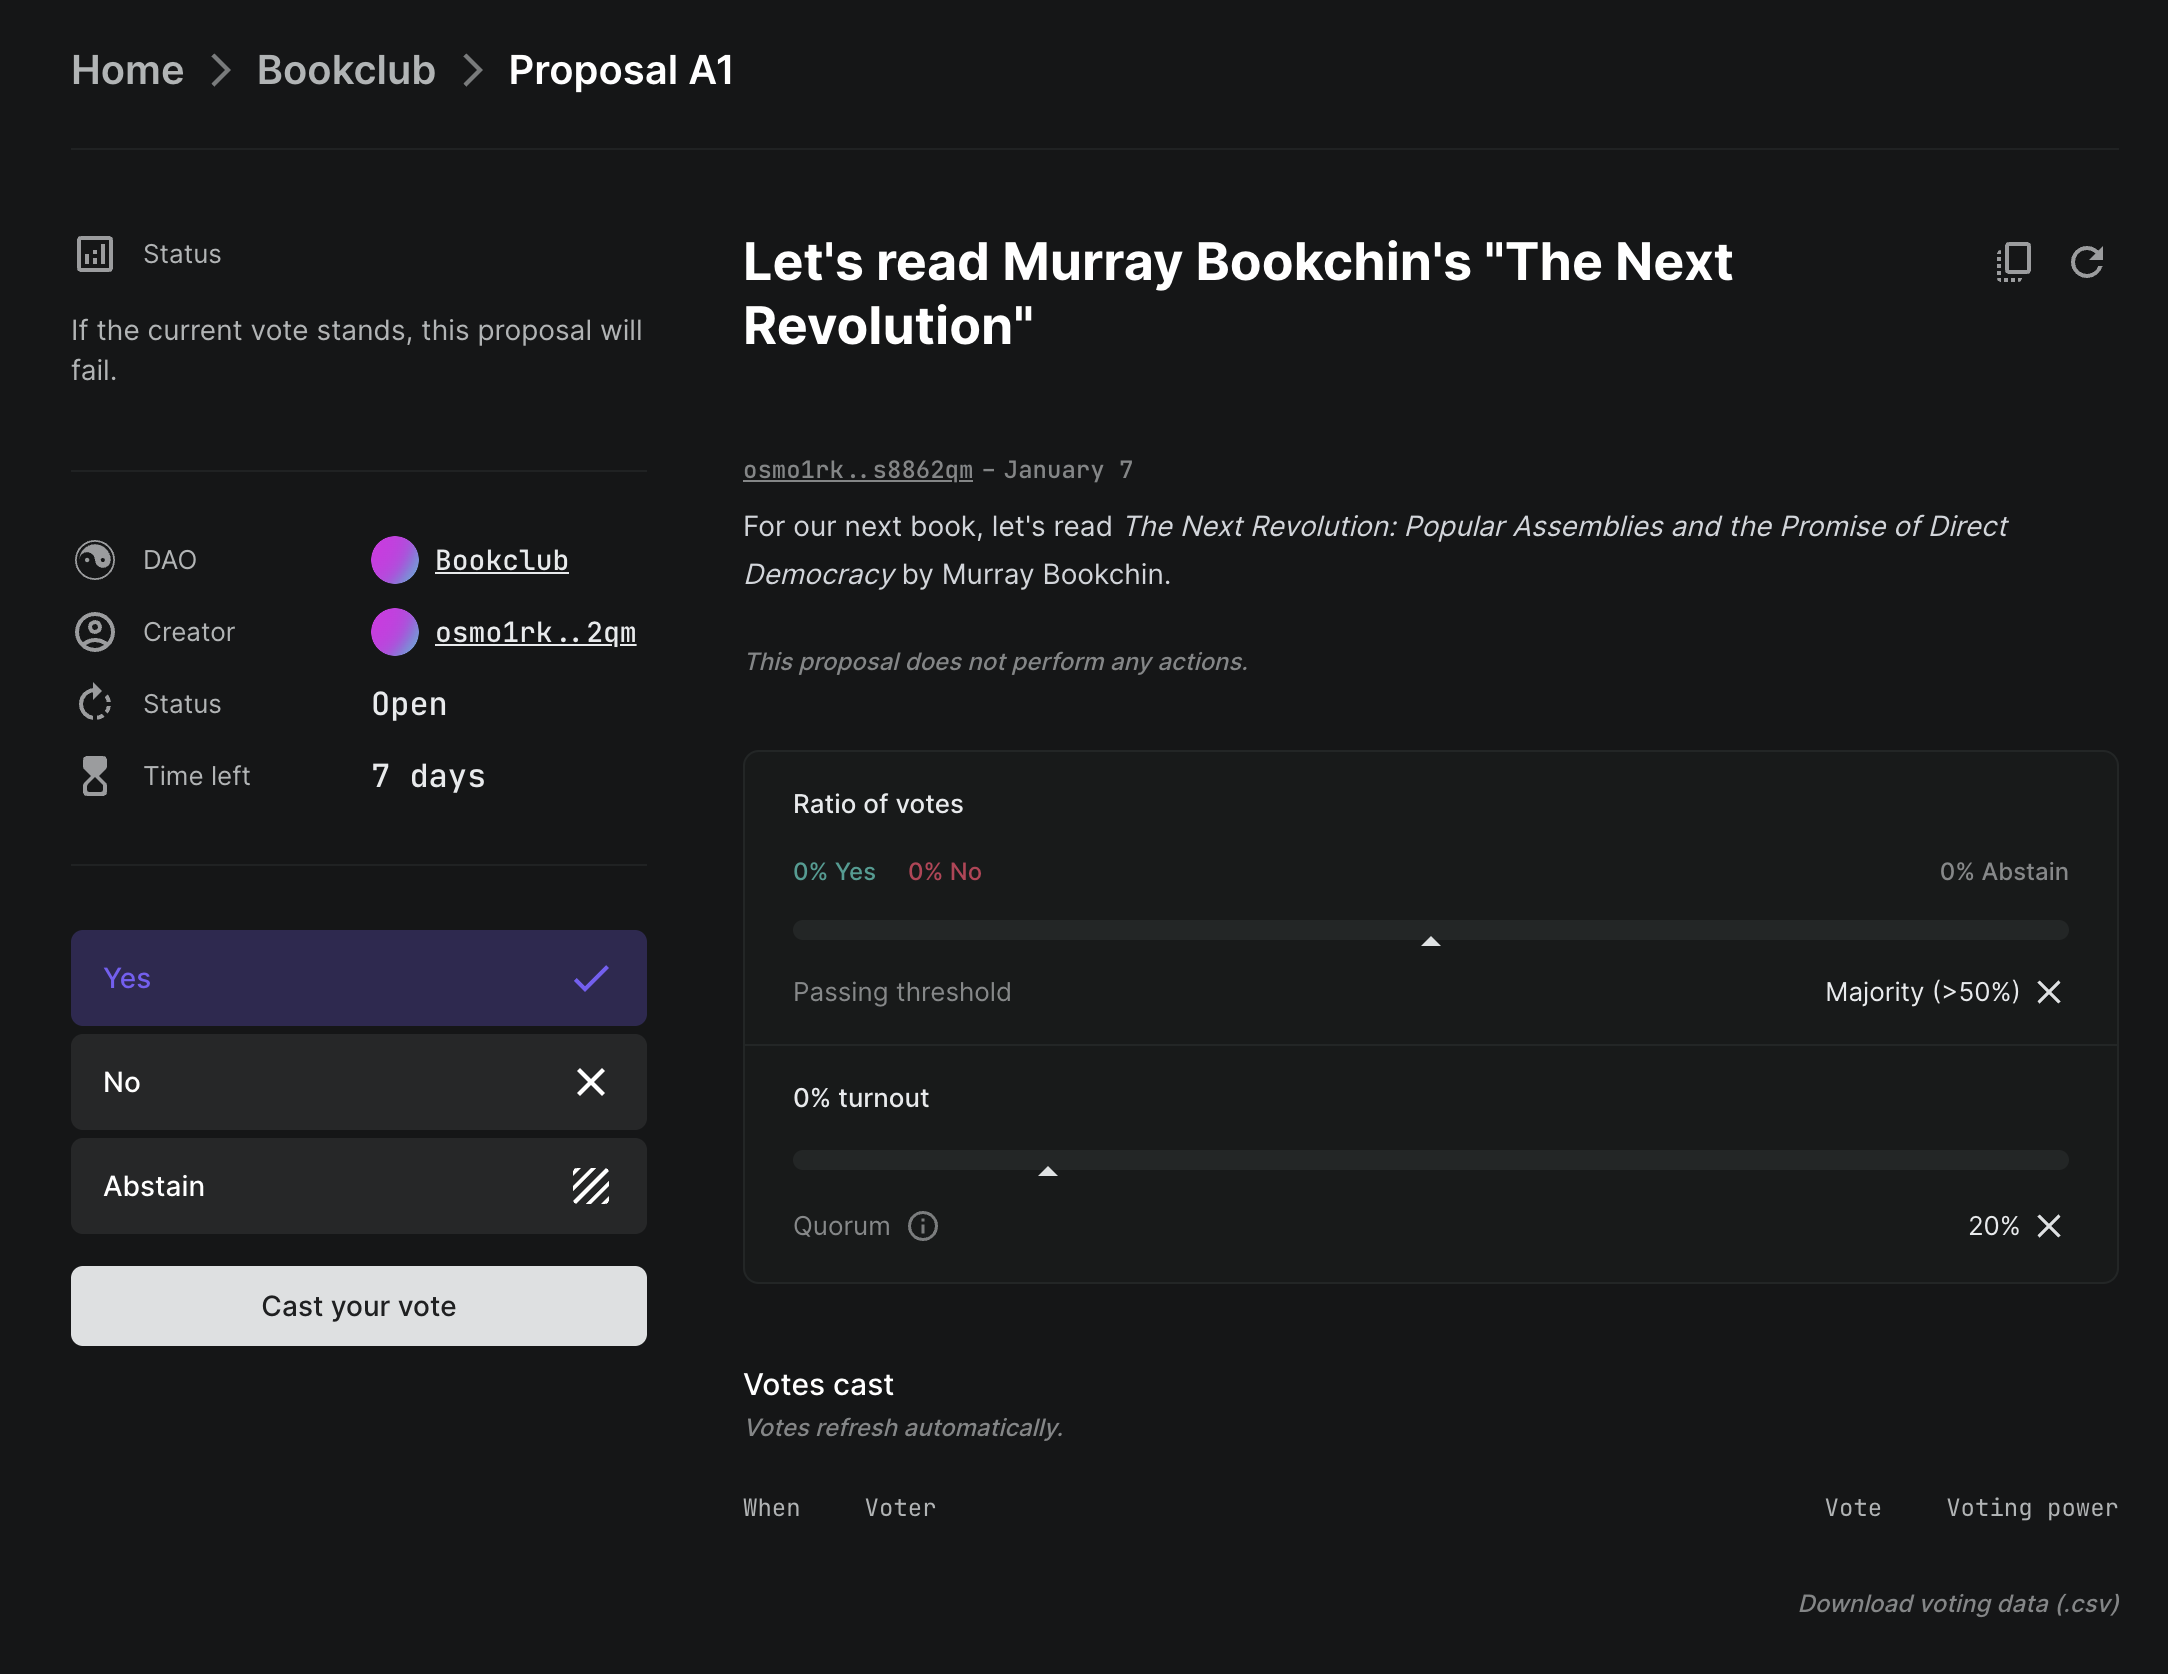Click the Bookclub purple avatar circle

(x=395, y=560)
